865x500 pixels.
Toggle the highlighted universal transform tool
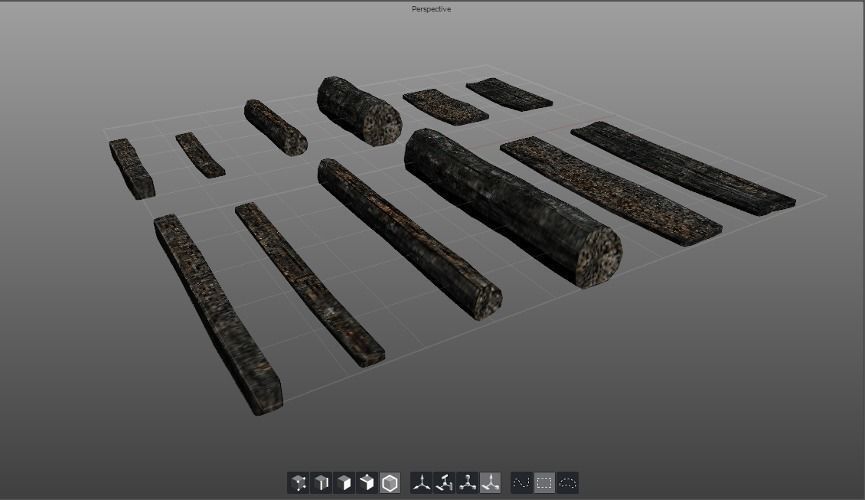(490, 483)
